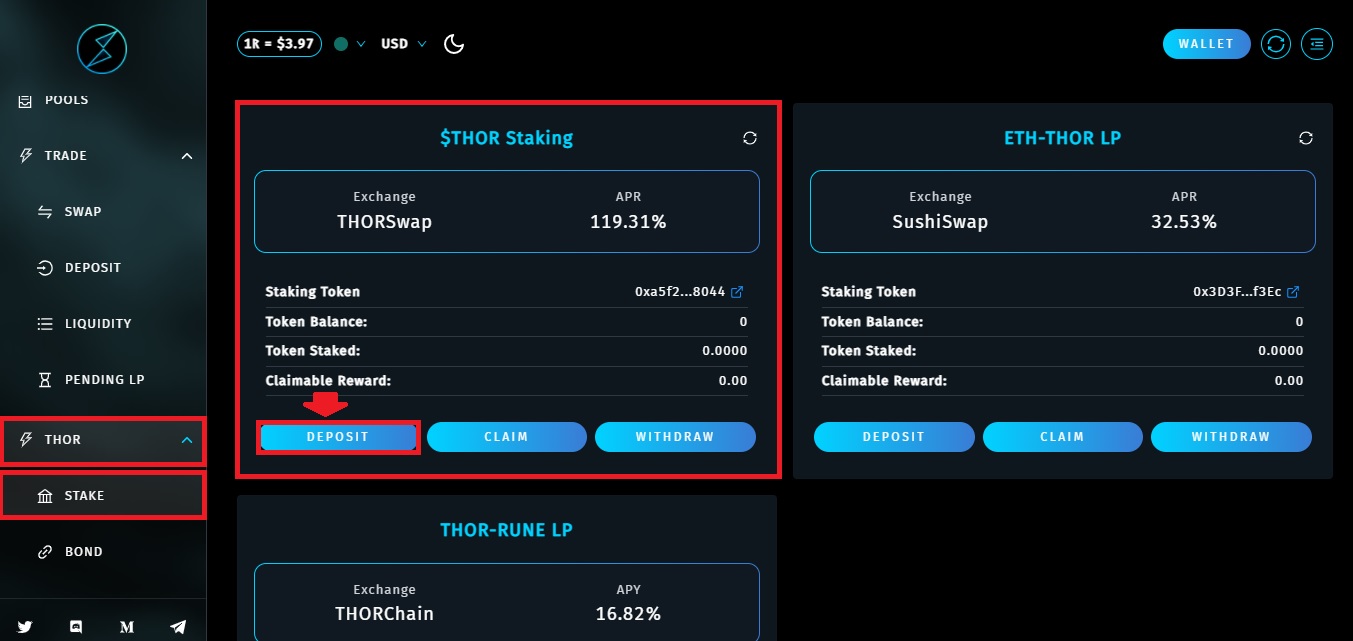Click the 16.82% APY value

click(628, 614)
